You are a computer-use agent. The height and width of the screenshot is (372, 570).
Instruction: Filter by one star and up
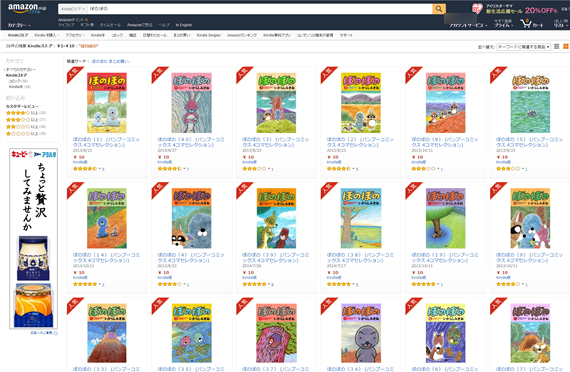(26, 133)
